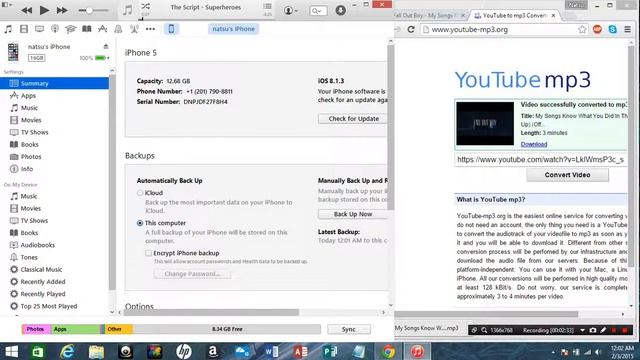Screen dimensions: 640x360
Task: Toggle shuffle in iTunes now-playing display
Action: 145,6
